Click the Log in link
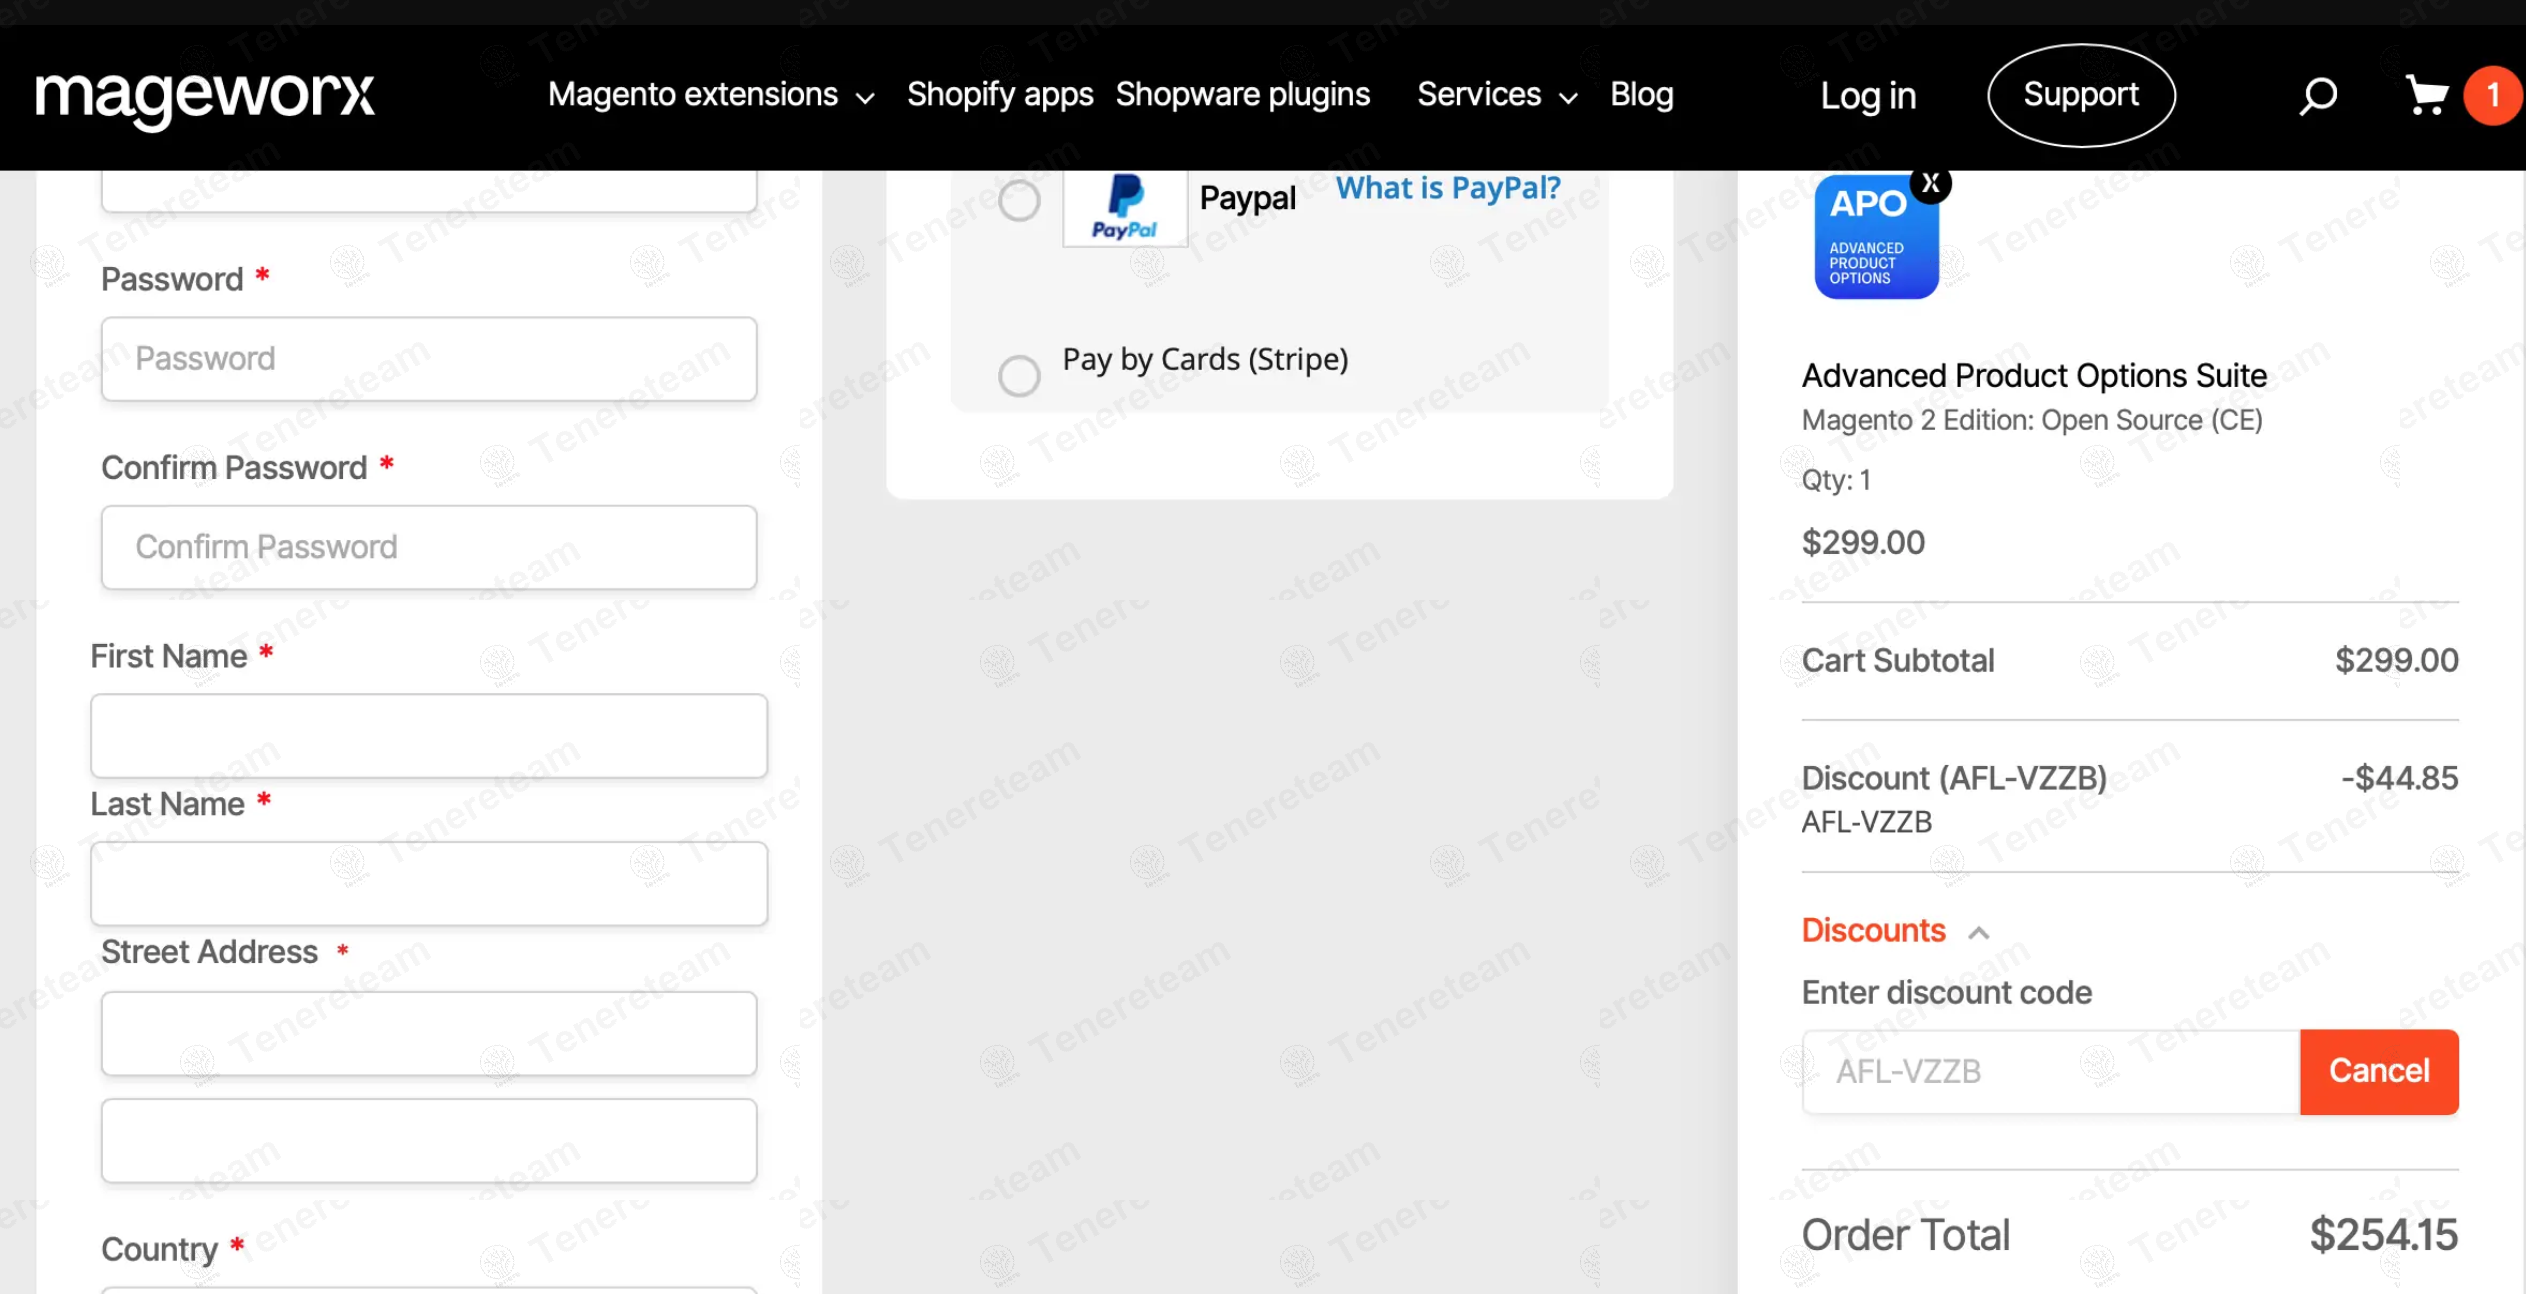Image resolution: width=2526 pixels, height=1294 pixels. 1867,96
